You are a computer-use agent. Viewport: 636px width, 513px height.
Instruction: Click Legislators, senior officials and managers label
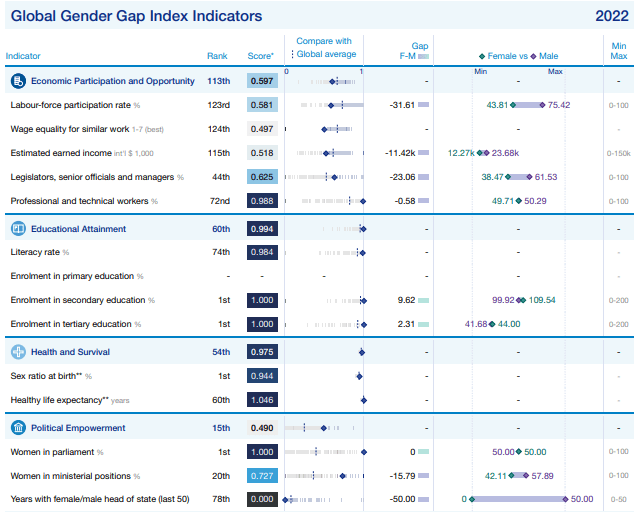coord(97,177)
